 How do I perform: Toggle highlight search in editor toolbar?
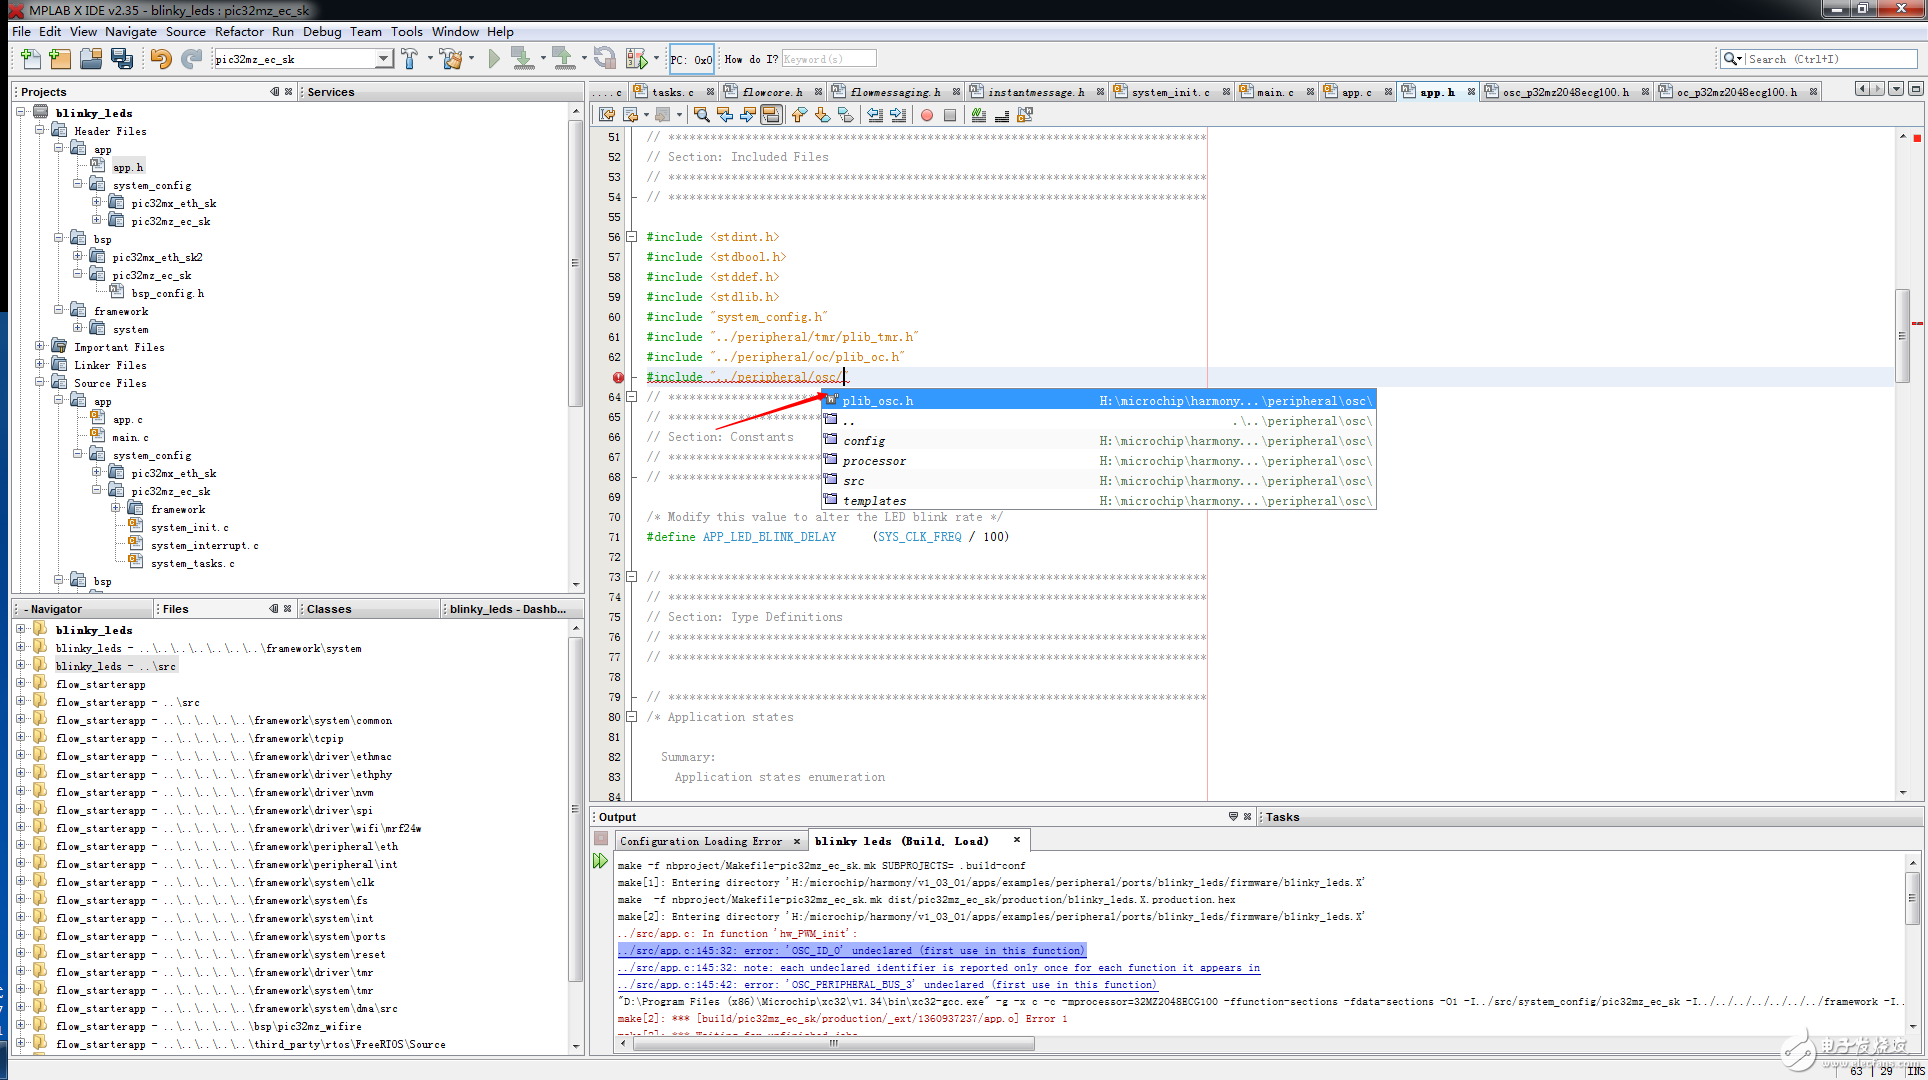click(x=770, y=115)
